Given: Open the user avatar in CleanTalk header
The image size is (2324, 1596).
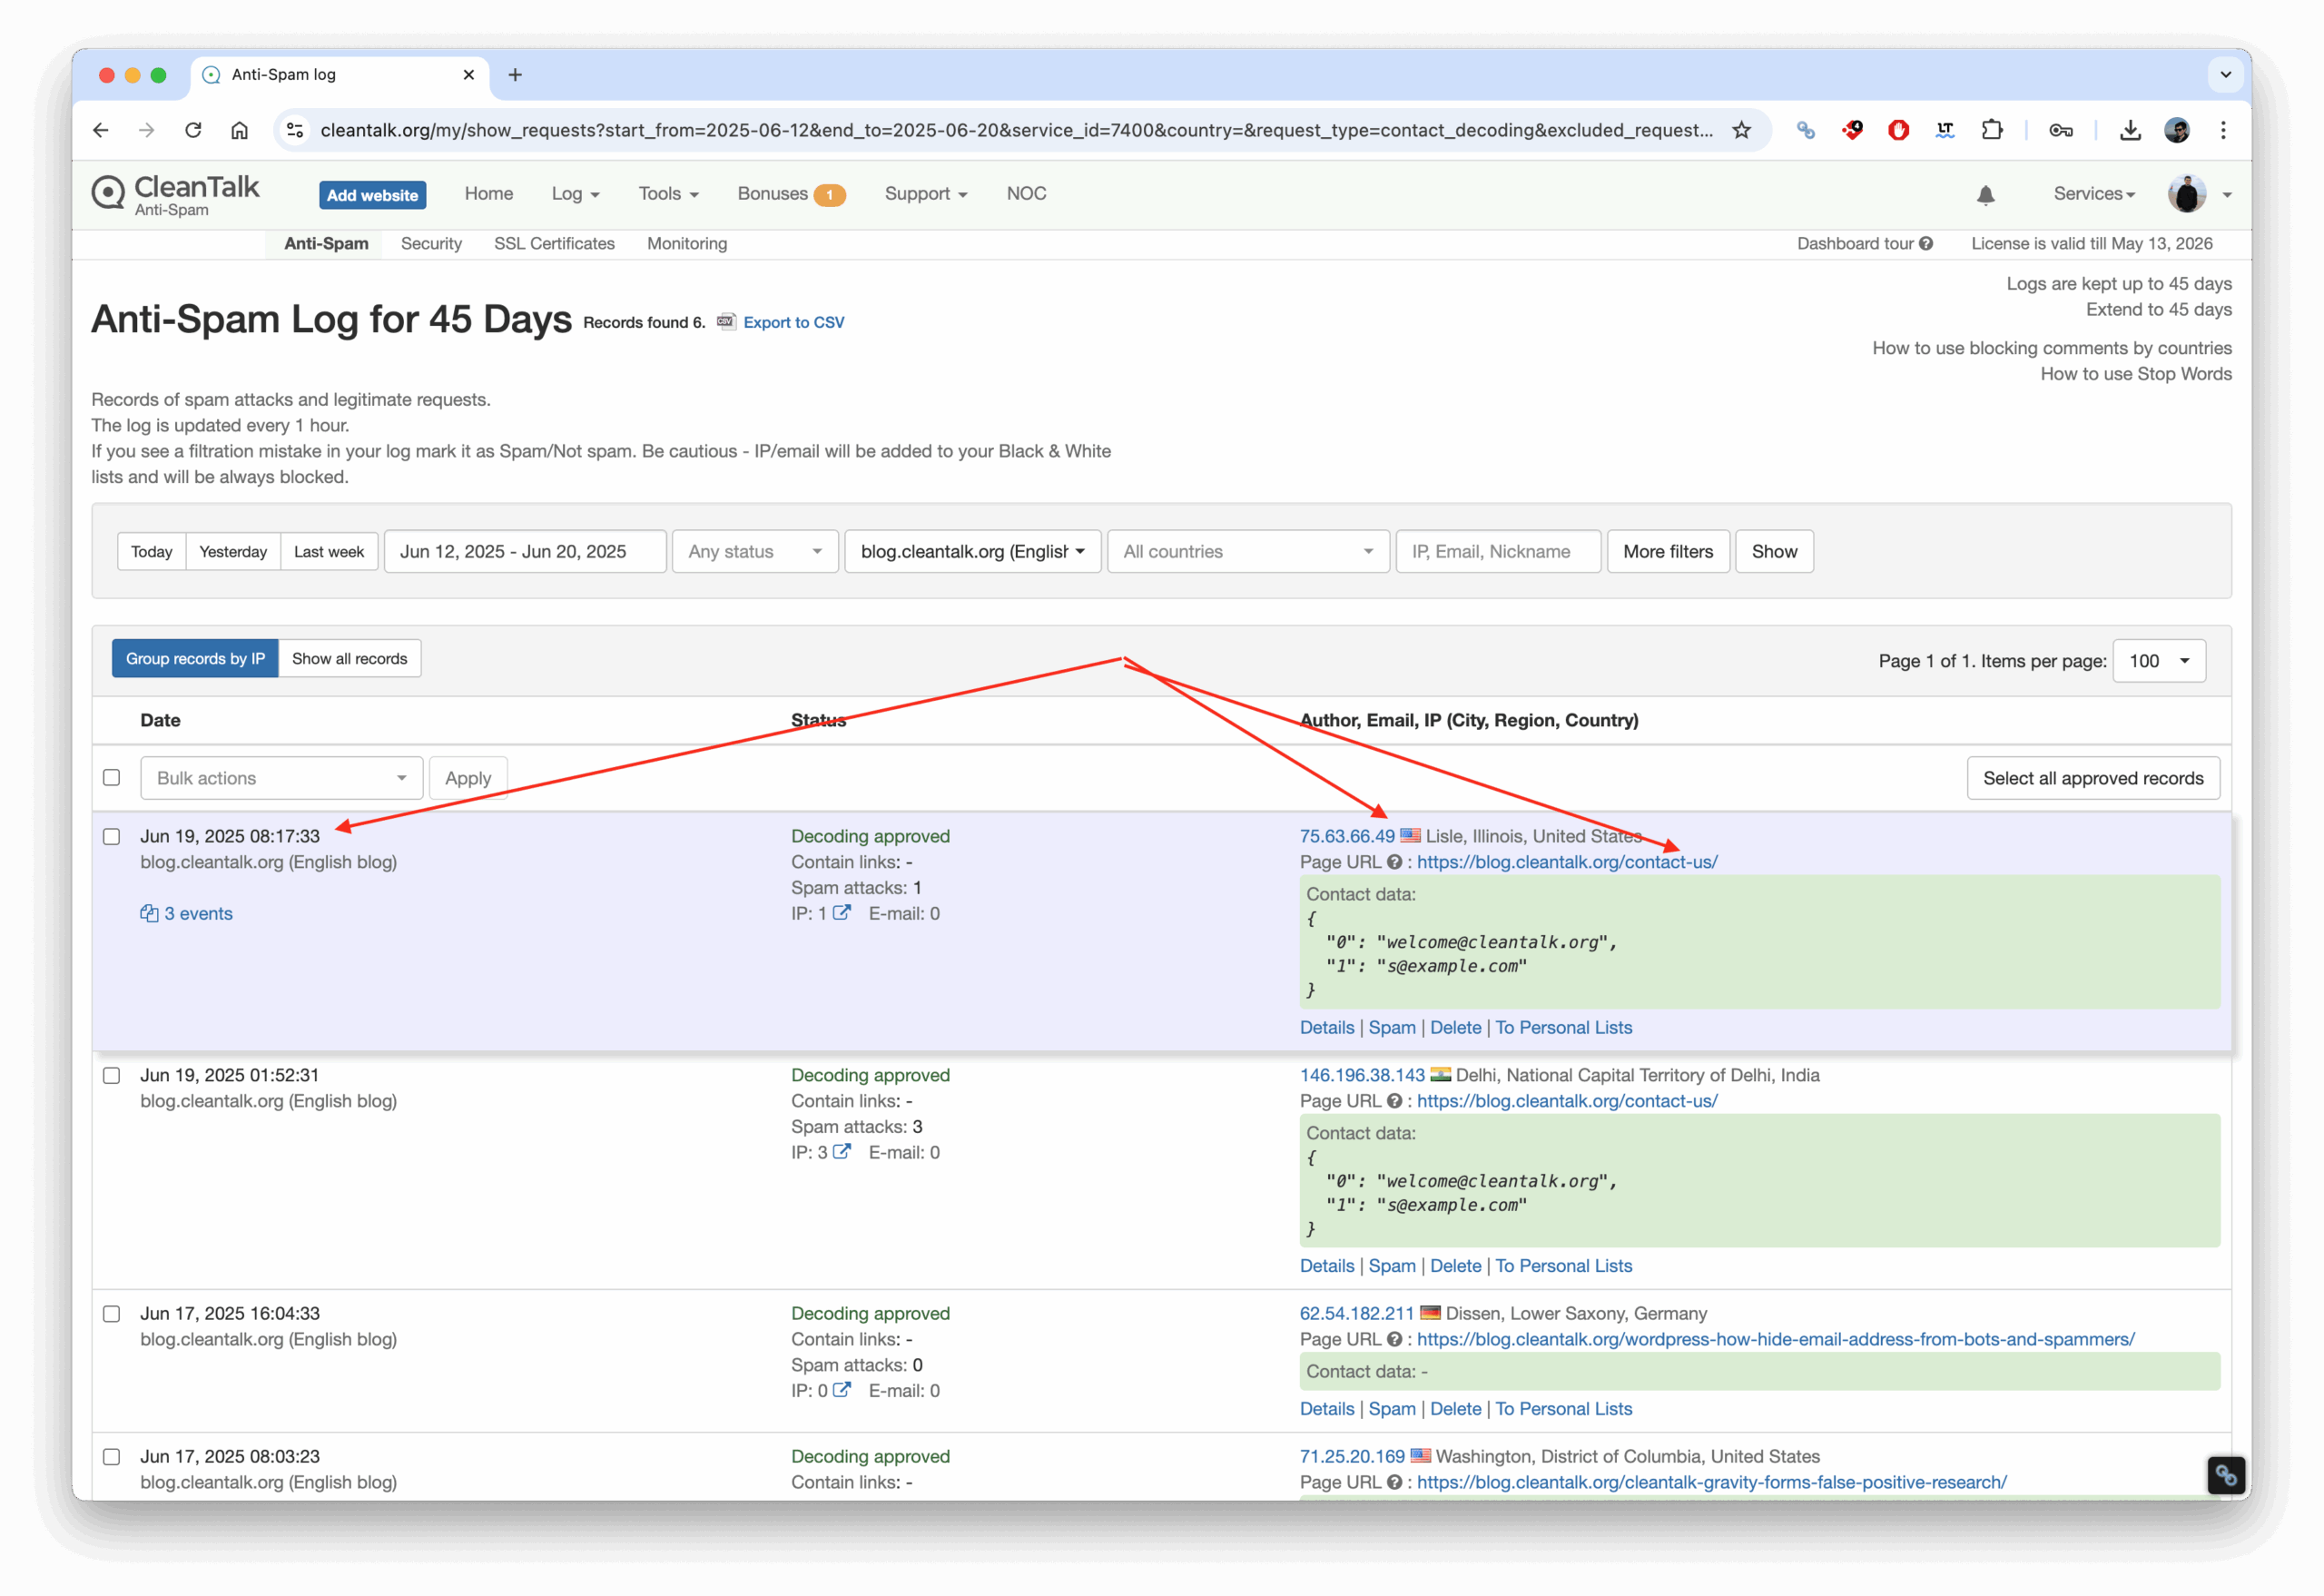Looking at the screenshot, I should click(2186, 194).
